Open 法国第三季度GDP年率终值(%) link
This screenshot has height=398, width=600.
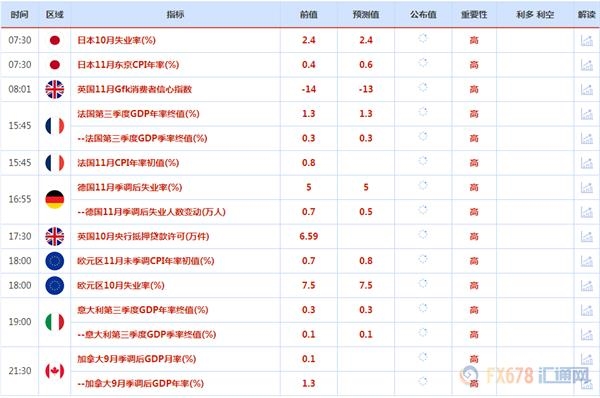(138, 114)
